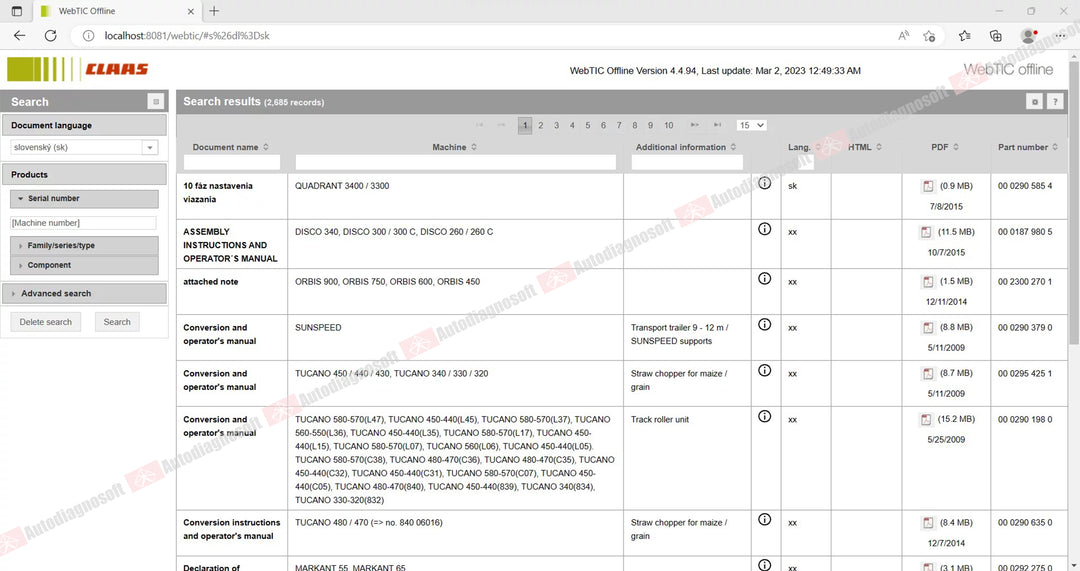The height and width of the screenshot is (571, 1080).
Task: Open info icon for DISCO 340 assembly instructions row
Action: coord(765,229)
